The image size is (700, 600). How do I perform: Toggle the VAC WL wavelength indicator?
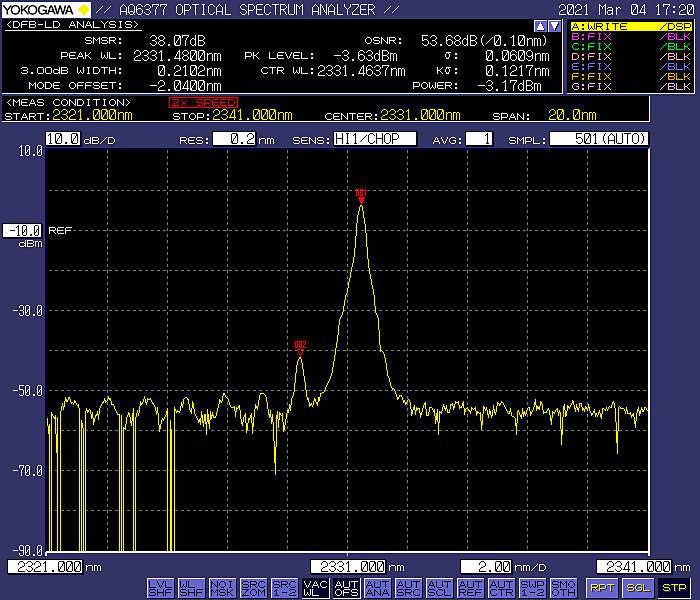point(315,587)
